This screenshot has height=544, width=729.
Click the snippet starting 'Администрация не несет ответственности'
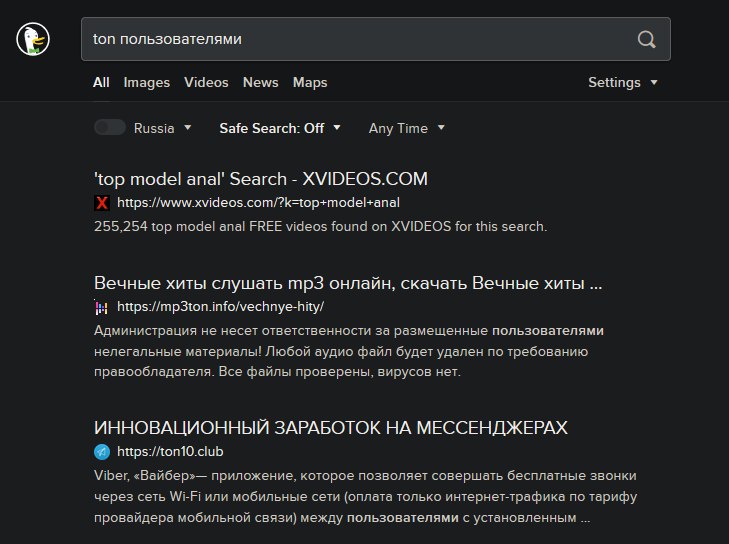(x=349, y=351)
